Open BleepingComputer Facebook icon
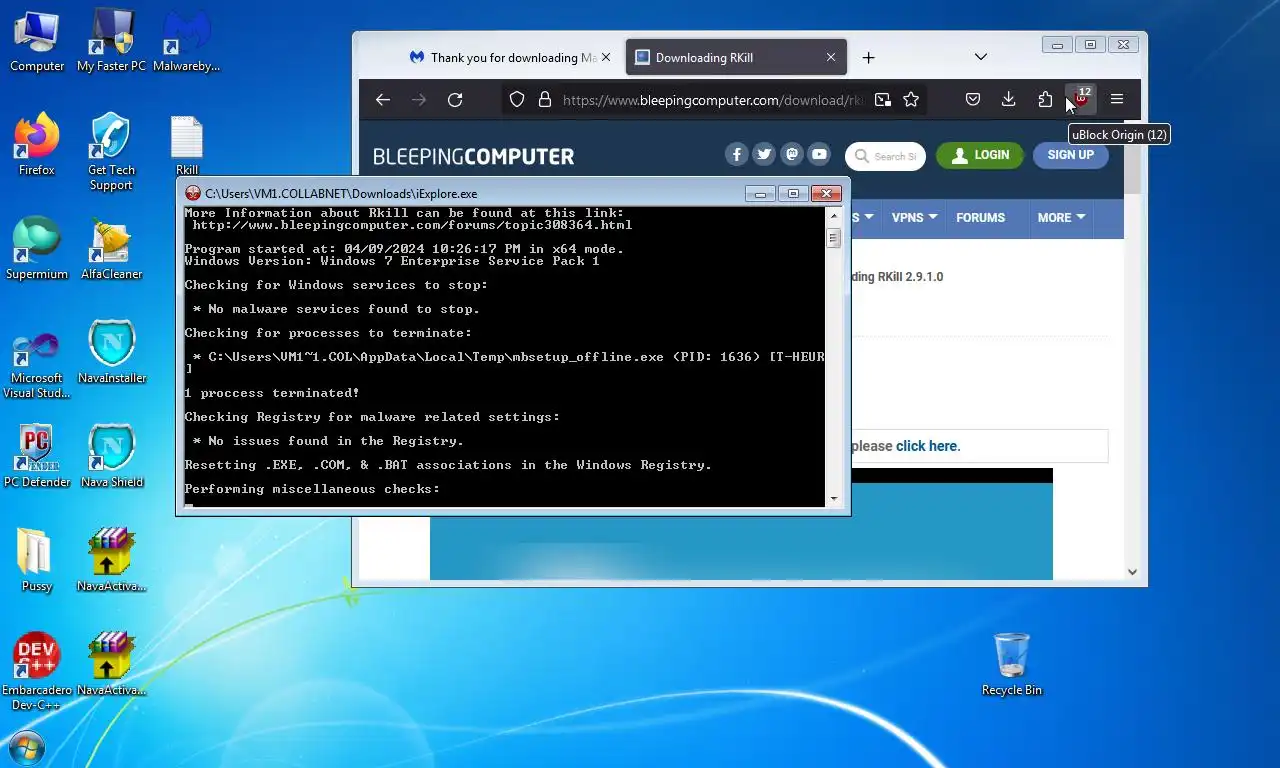 click(x=737, y=154)
